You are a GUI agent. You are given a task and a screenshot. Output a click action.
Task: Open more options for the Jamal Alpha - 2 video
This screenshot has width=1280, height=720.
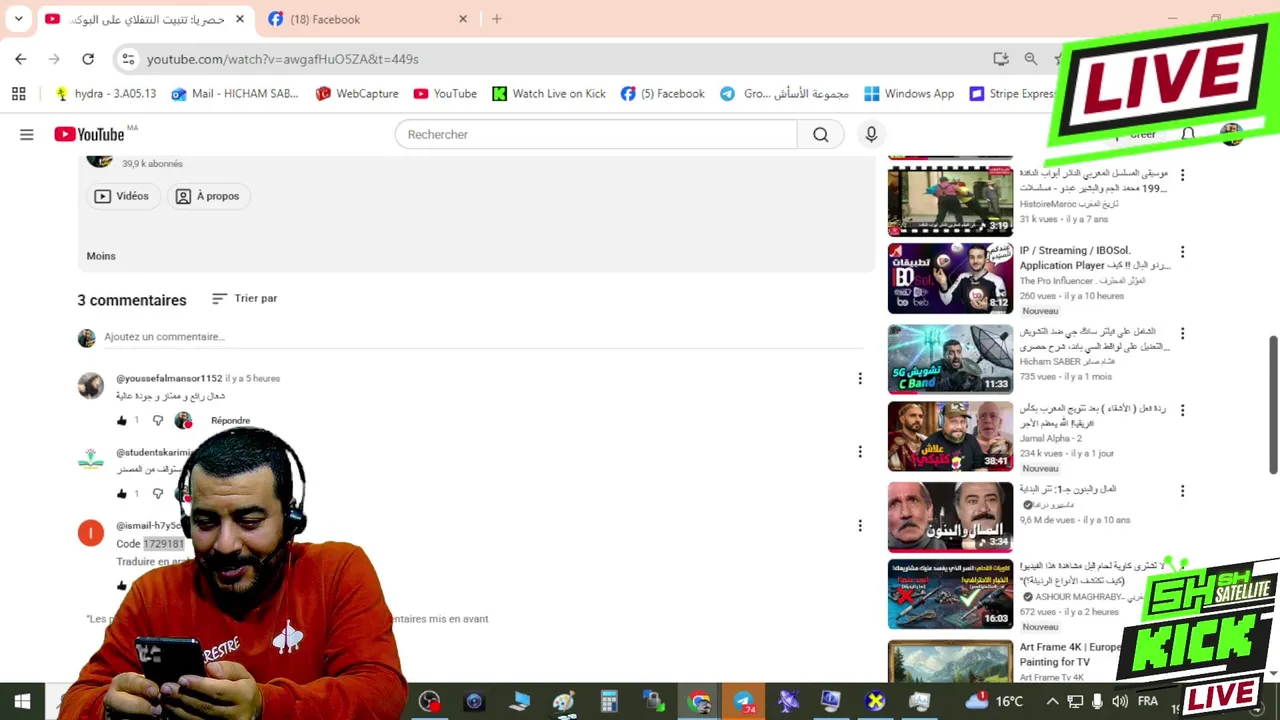(1182, 411)
